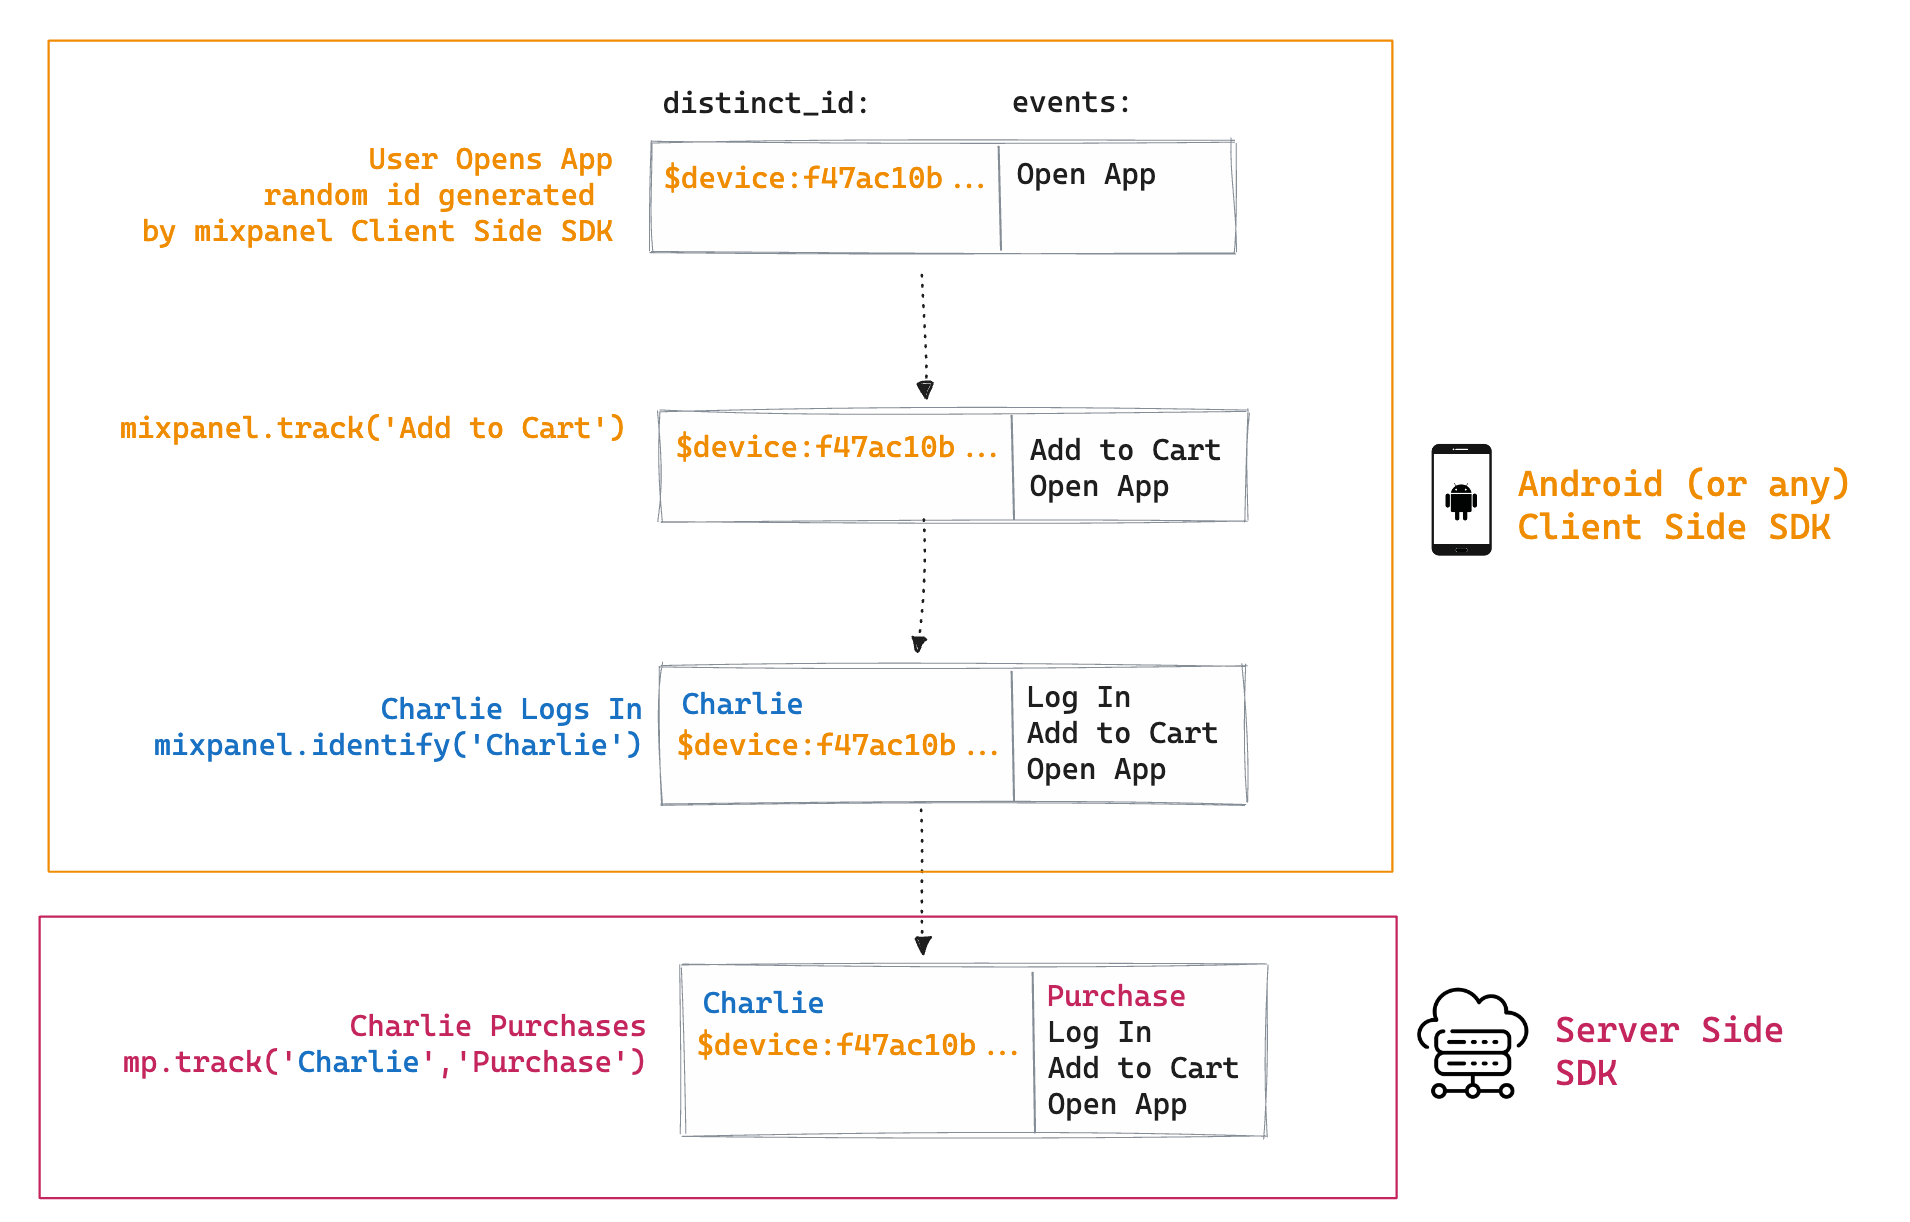Image resolution: width=1910 pixels, height=1222 pixels.
Task: Click 'SDK' under the Server Side heading
Action: (1586, 1073)
